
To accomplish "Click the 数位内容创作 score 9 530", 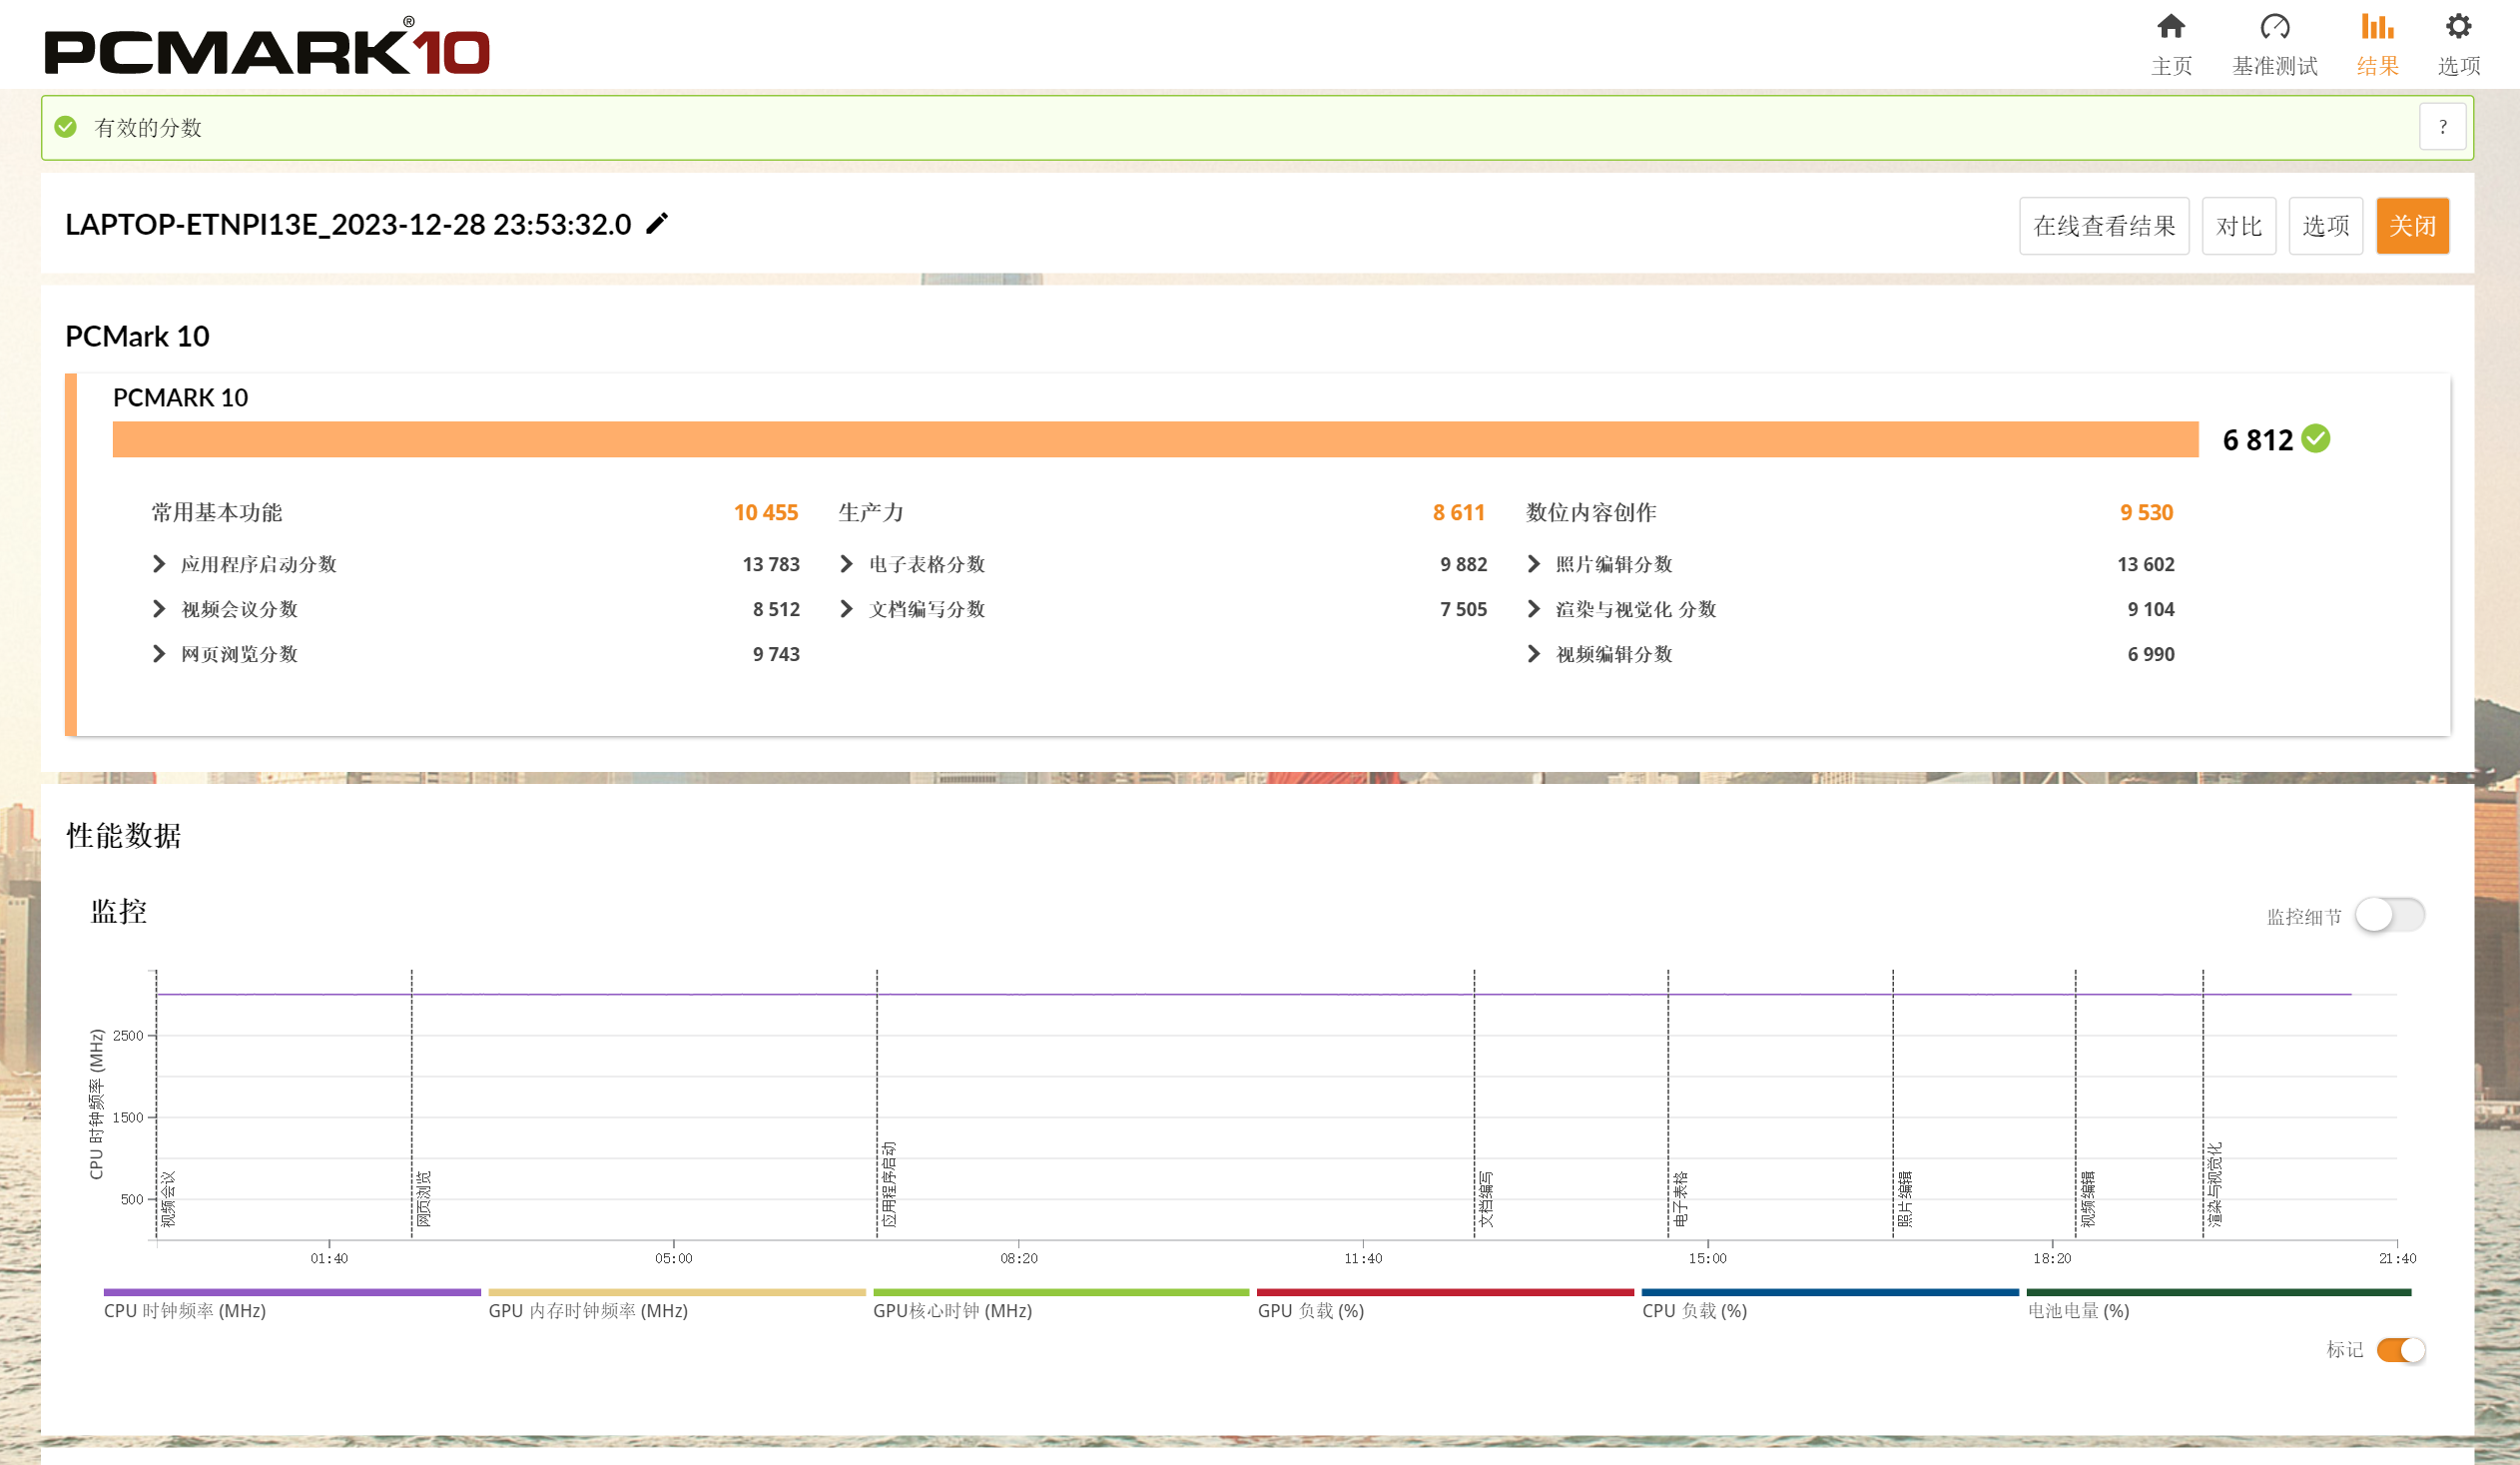I will pyautogui.click(x=2147, y=512).
